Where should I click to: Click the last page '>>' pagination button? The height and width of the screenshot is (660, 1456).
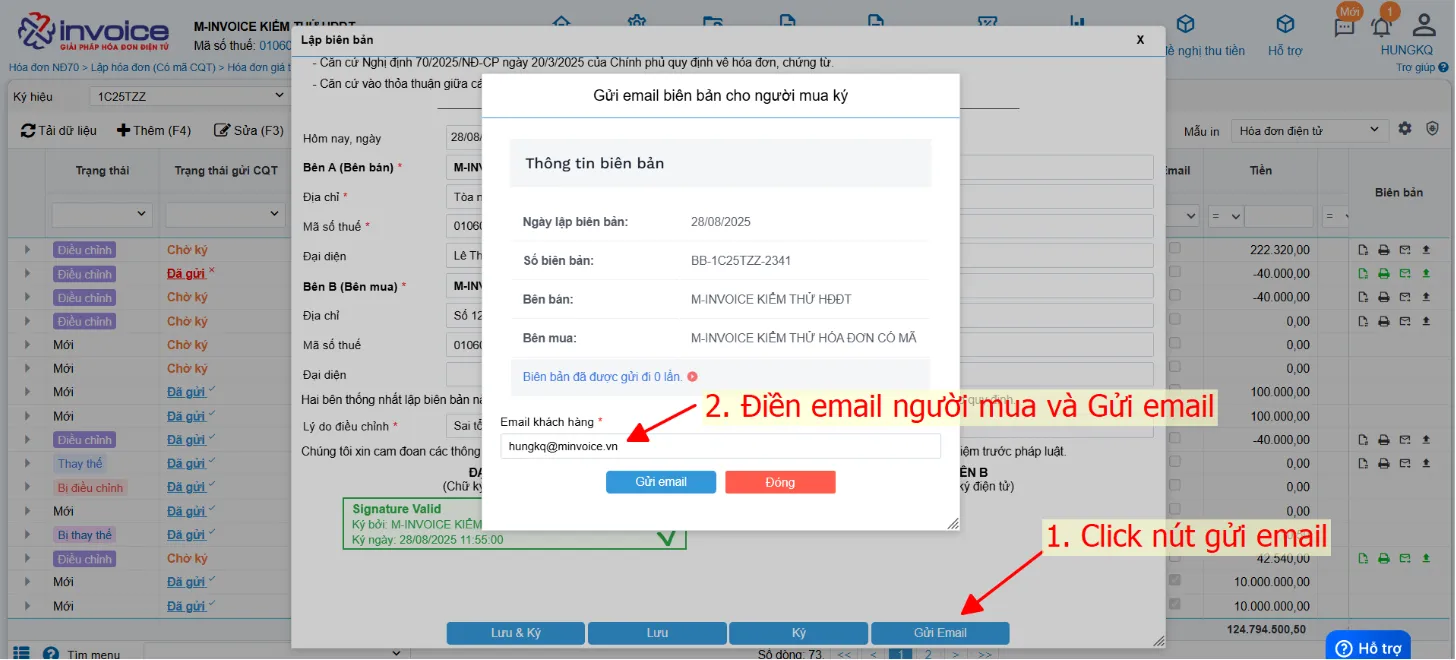(x=985, y=654)
